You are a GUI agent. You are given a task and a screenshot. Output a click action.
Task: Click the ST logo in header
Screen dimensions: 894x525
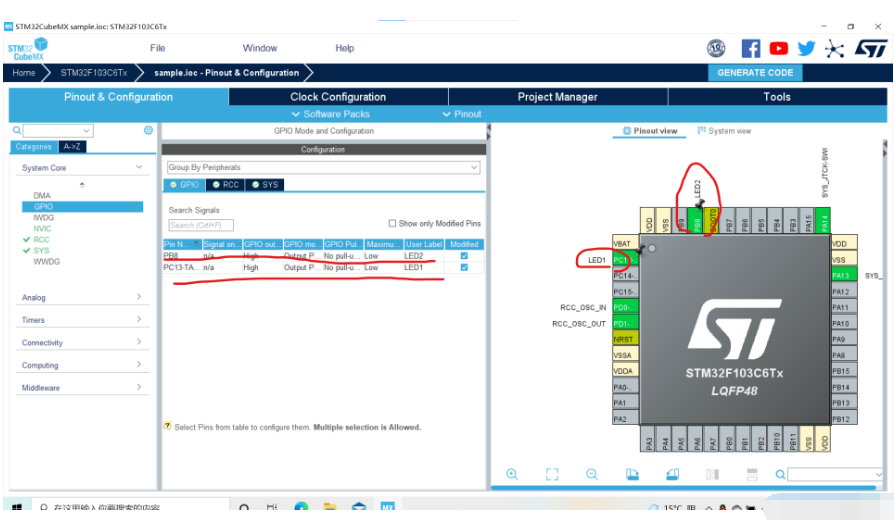pos(871,48)
